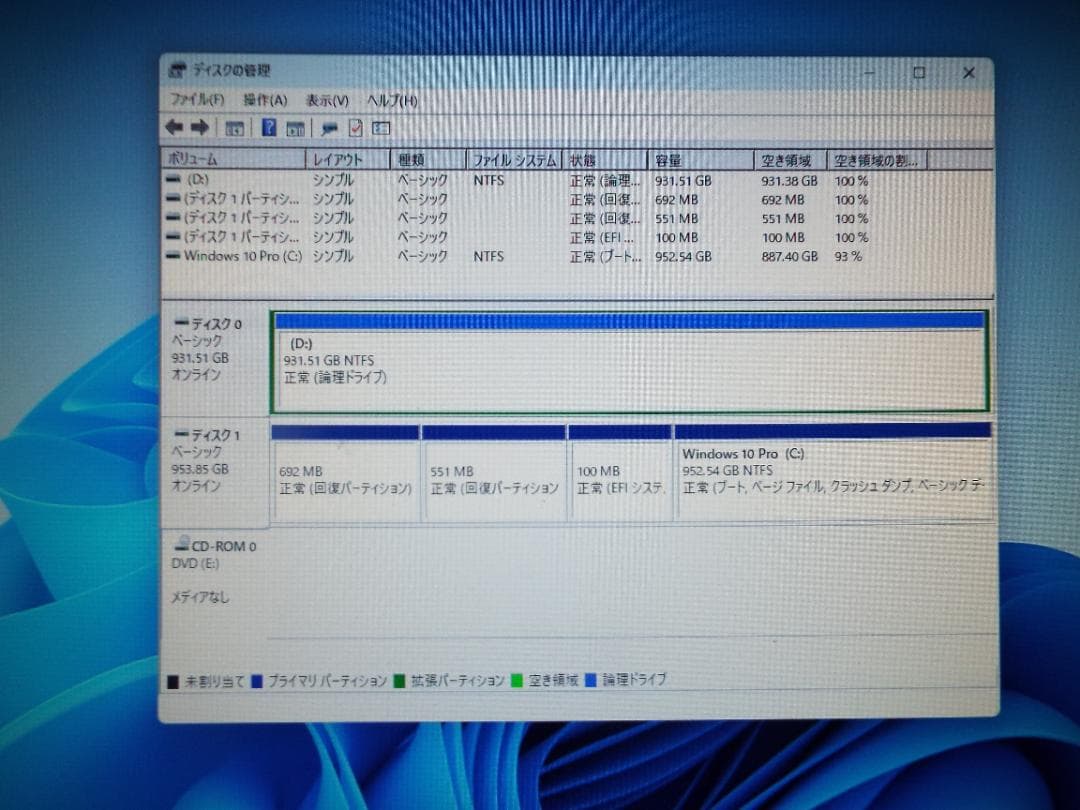
Task: Open the ヘルプ(H) menu
Action: tap(392, 100)
